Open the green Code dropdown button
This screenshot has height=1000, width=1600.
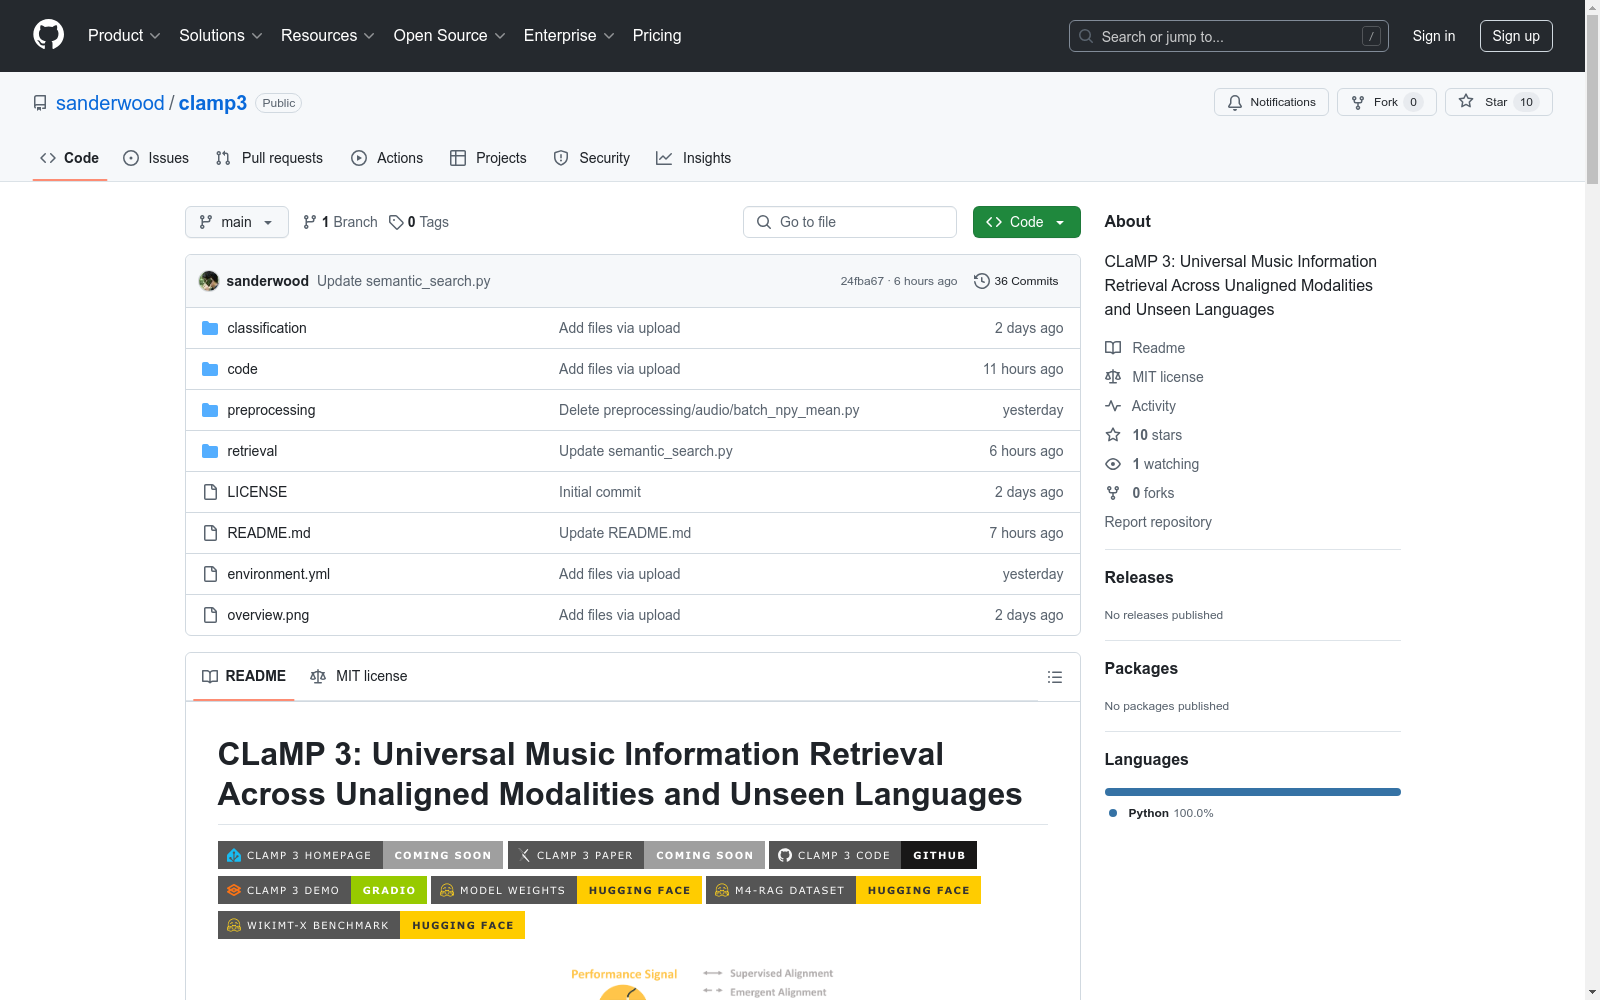tap(1026, 222)
